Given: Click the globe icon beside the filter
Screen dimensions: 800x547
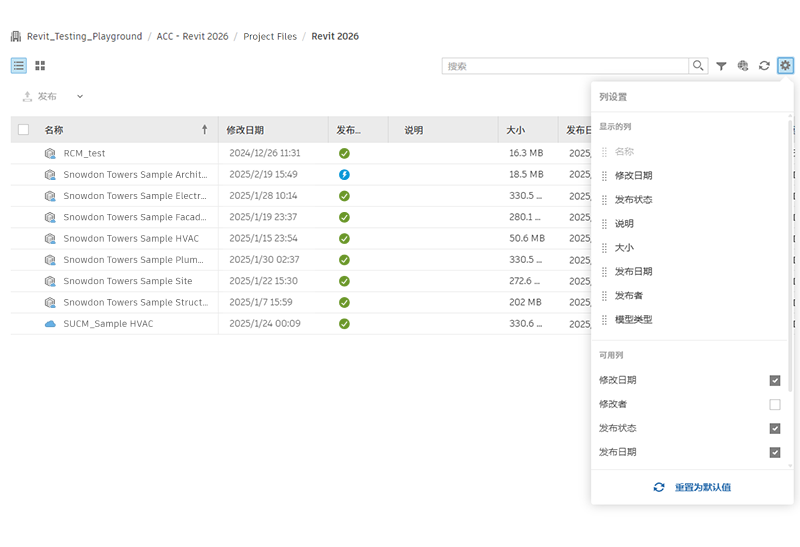Looking at the screenshot, I should coord(743,66).
